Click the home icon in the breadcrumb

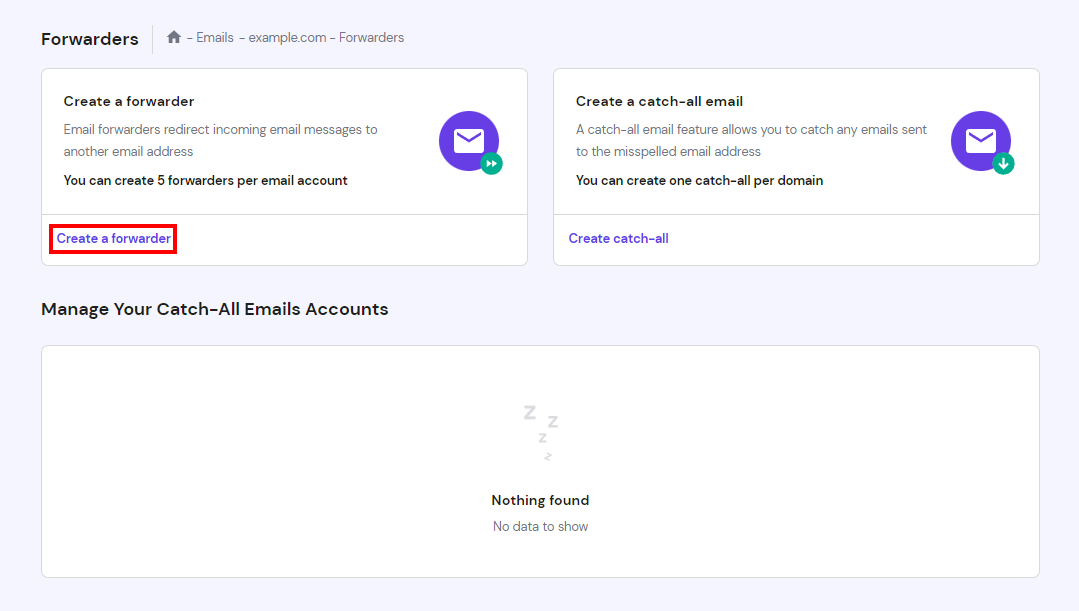[x=172, y=37]
